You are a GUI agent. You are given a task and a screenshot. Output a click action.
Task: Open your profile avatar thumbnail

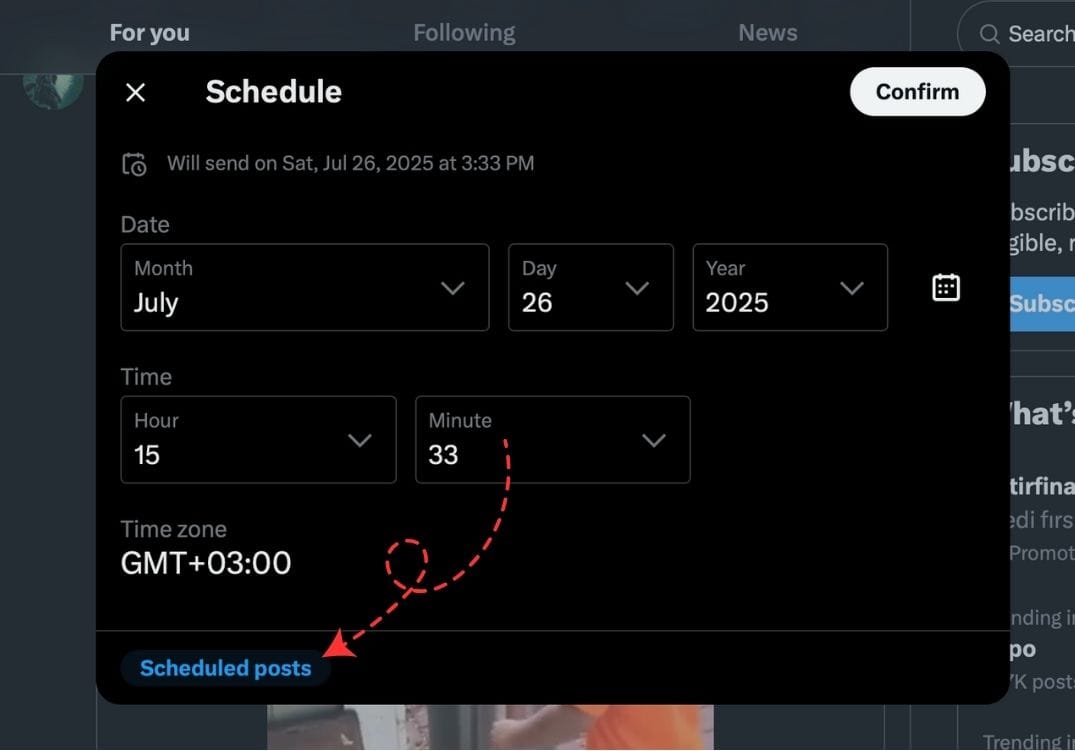click(52, 87)
